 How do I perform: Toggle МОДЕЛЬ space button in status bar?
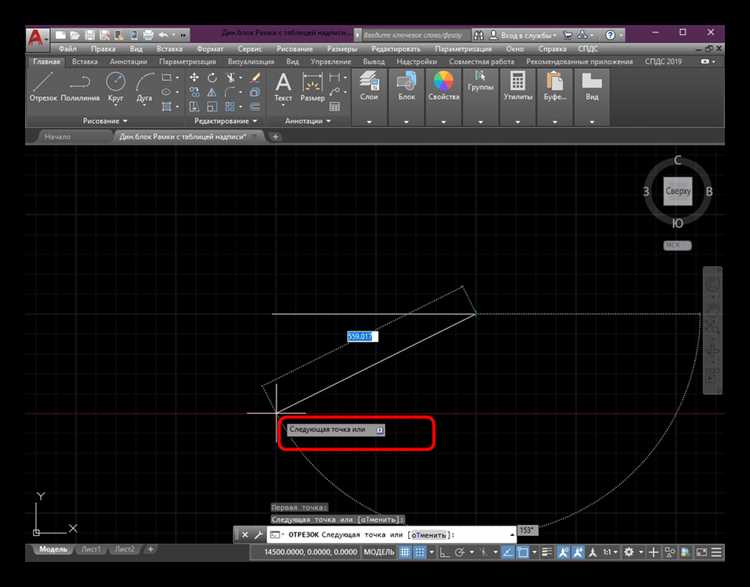379,552
